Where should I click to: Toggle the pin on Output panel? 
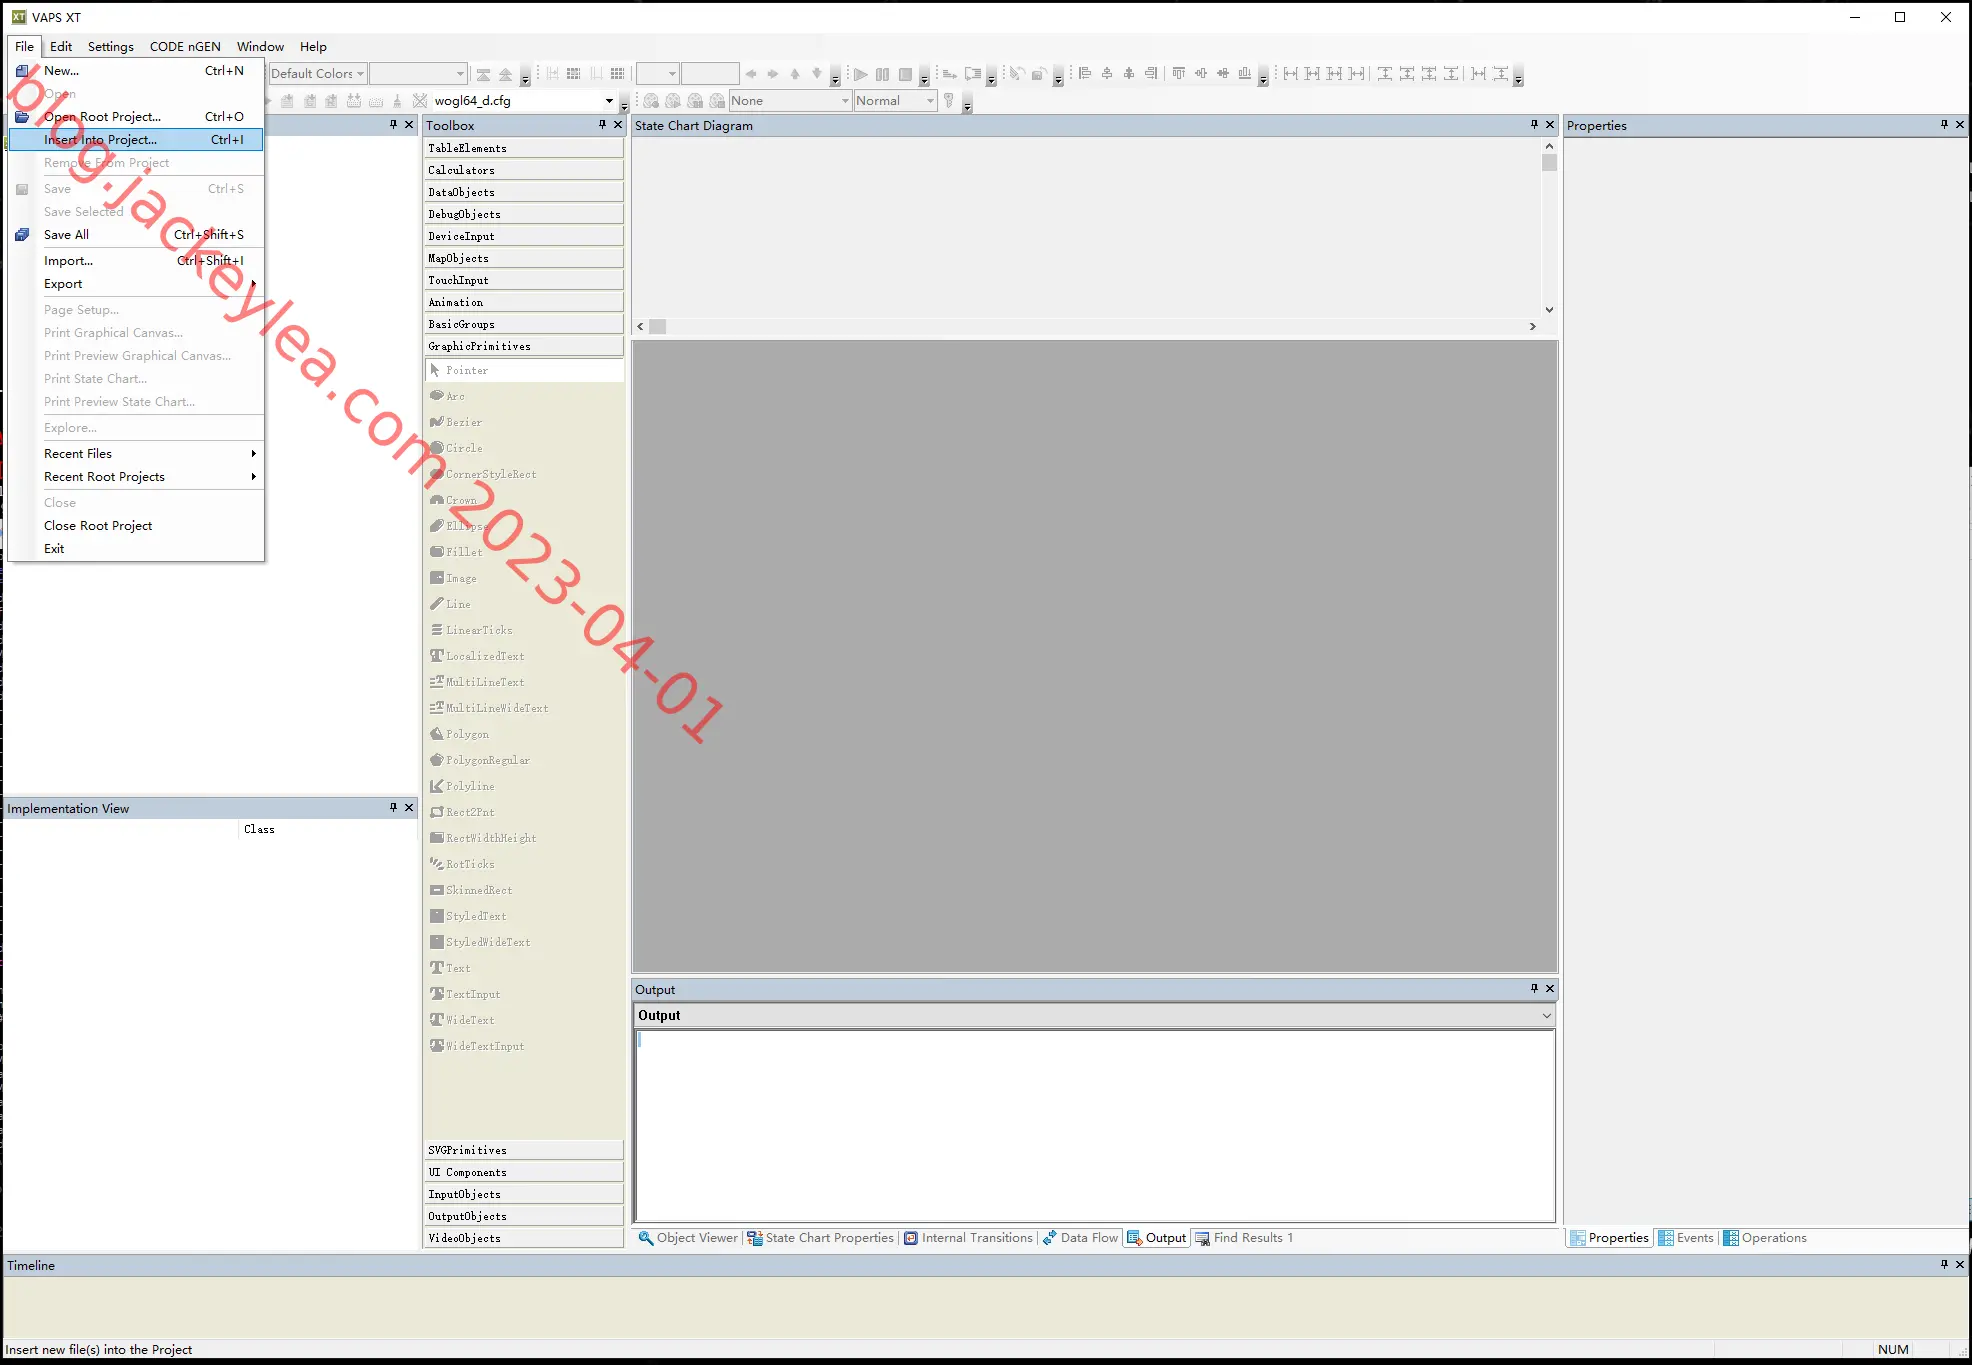point(1534,989)
